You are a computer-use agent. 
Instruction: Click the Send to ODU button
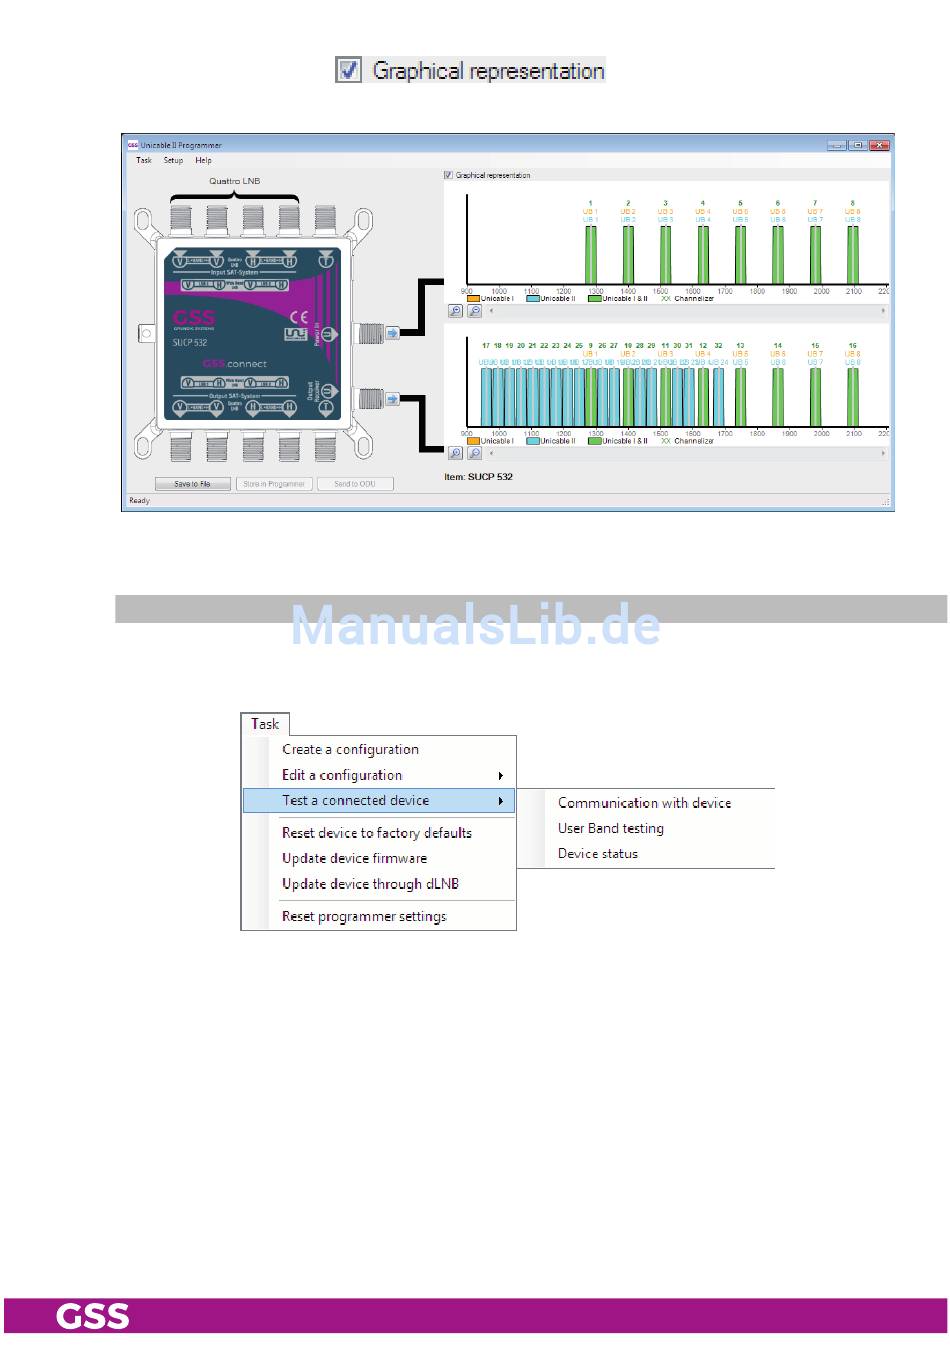tap(355, 484)
